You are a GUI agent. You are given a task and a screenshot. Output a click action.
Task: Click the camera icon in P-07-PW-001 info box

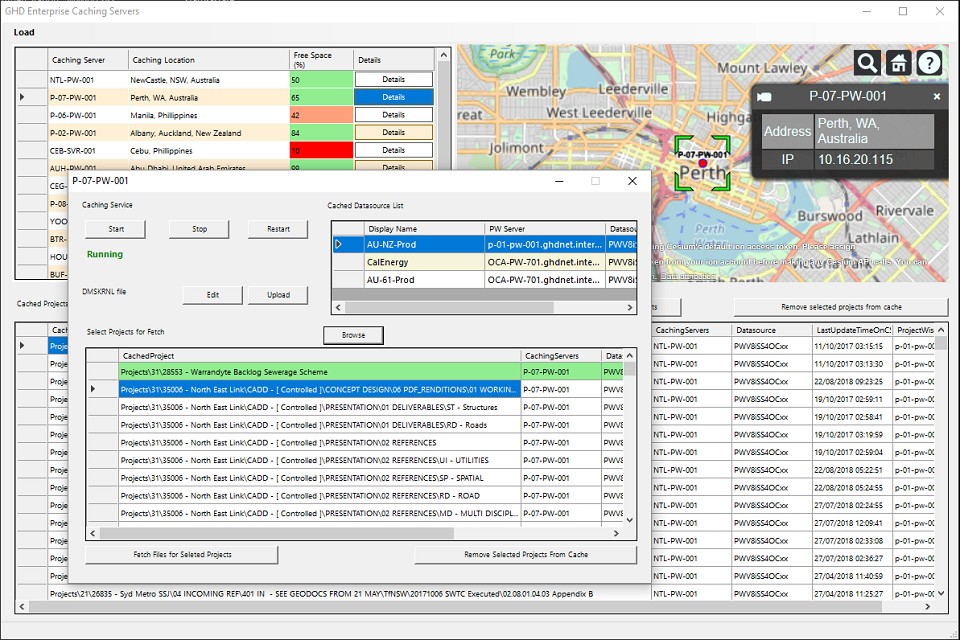click(765, 97)
